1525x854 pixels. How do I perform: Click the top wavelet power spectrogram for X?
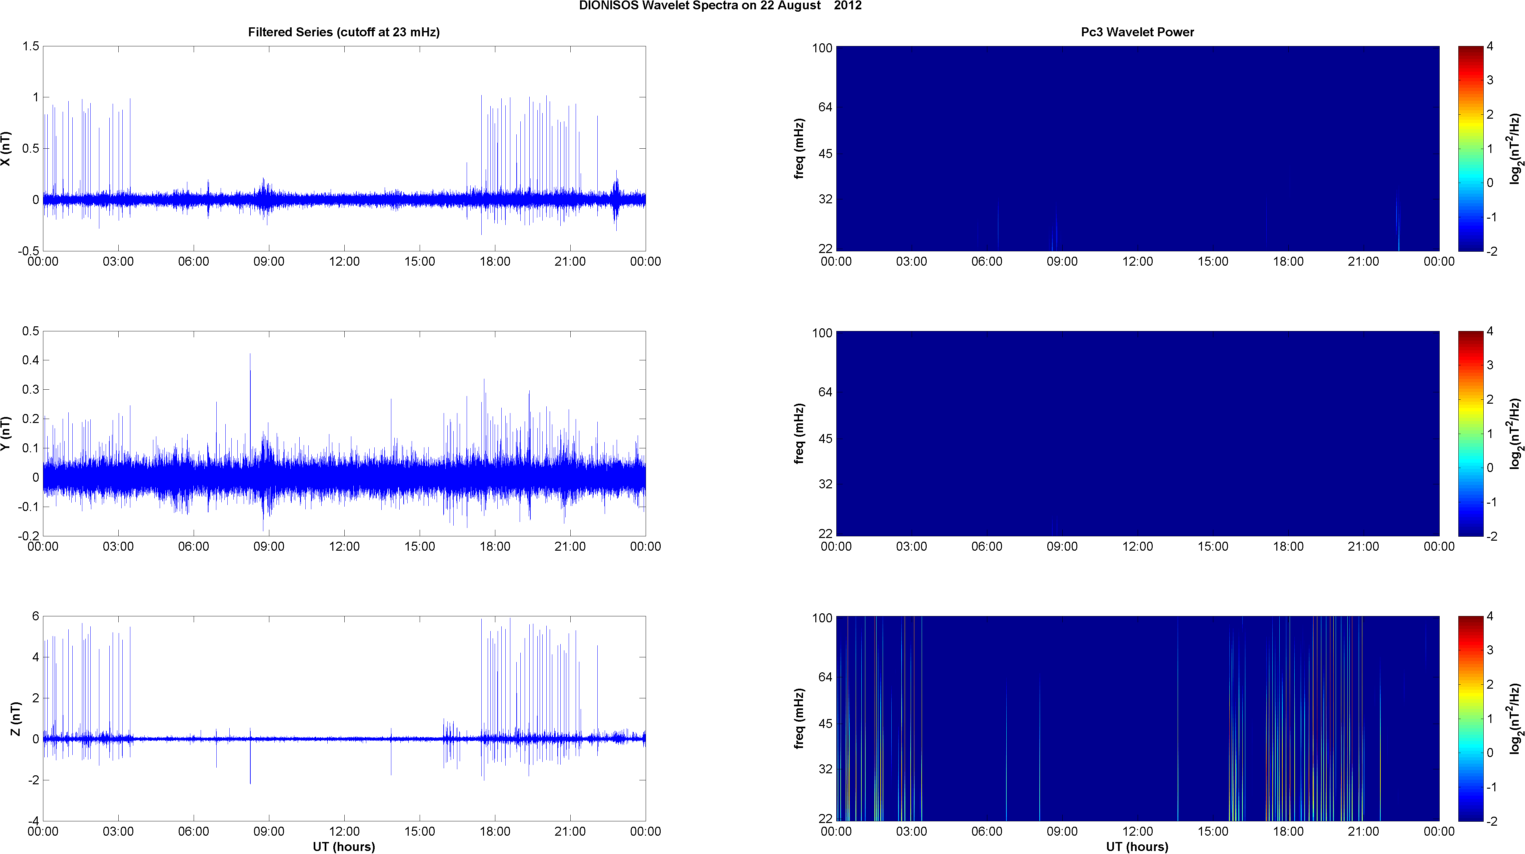1137,148
